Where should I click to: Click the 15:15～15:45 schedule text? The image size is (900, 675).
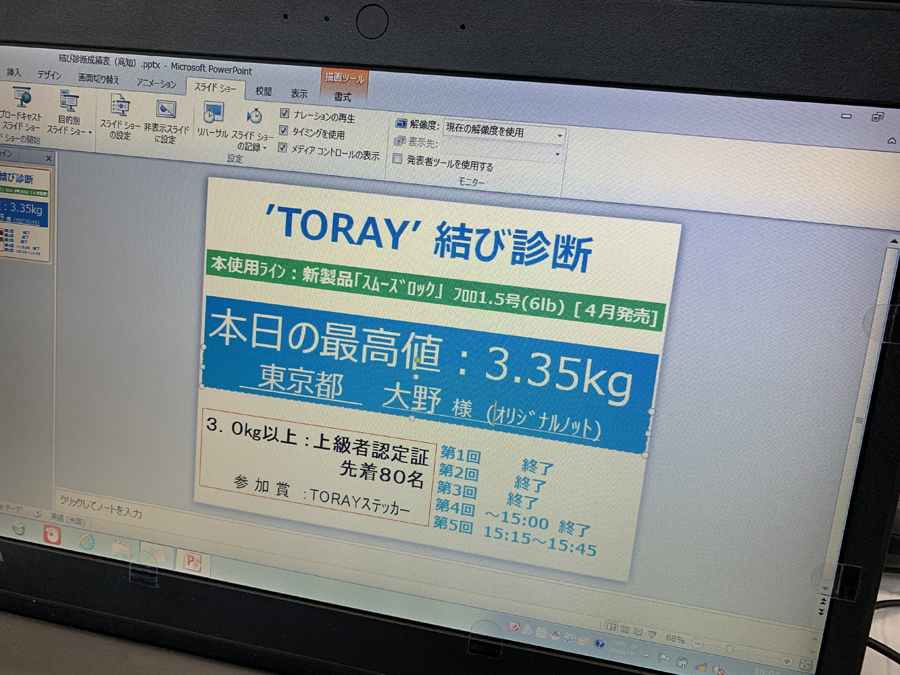click(539, 541)
